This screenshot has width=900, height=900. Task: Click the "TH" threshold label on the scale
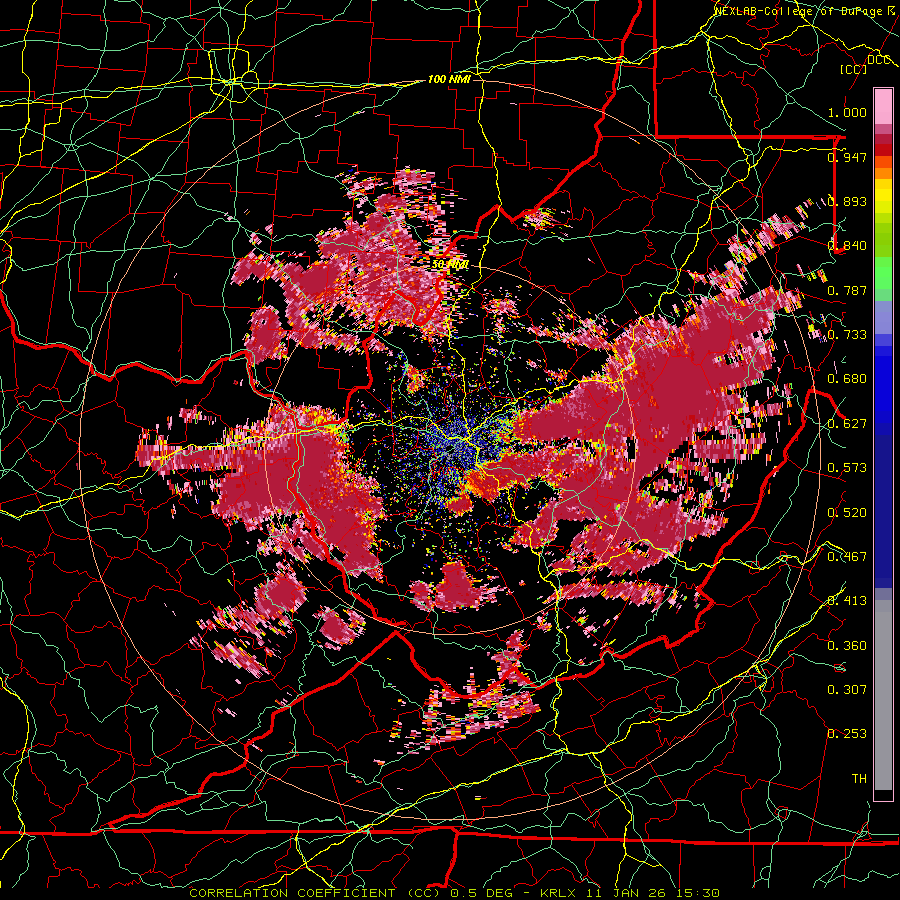coord(859,779)
